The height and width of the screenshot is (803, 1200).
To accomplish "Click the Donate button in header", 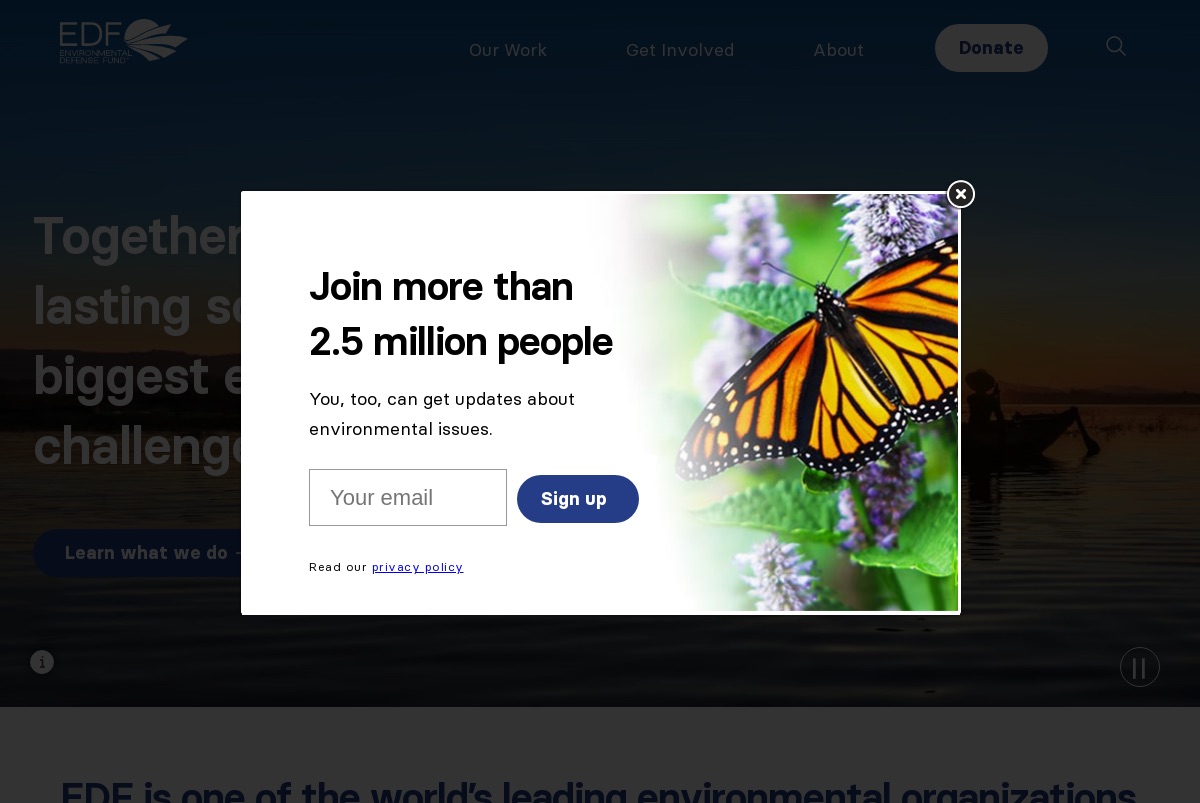I will (991, 48).
